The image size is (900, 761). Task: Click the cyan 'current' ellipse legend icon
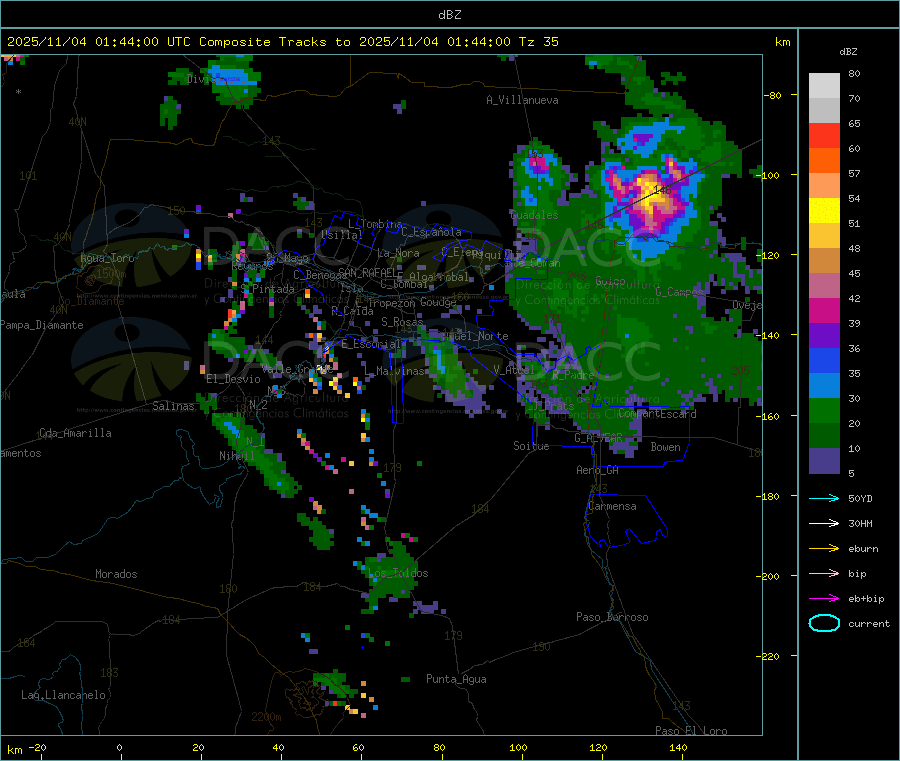pos(824,623)
